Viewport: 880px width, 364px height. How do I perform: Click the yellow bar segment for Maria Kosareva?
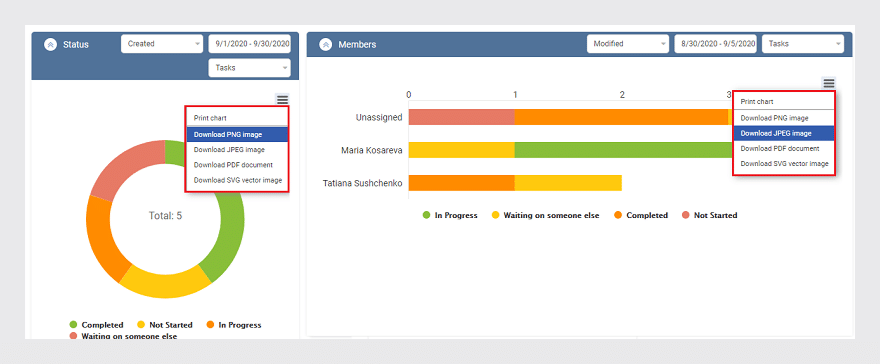461,150
